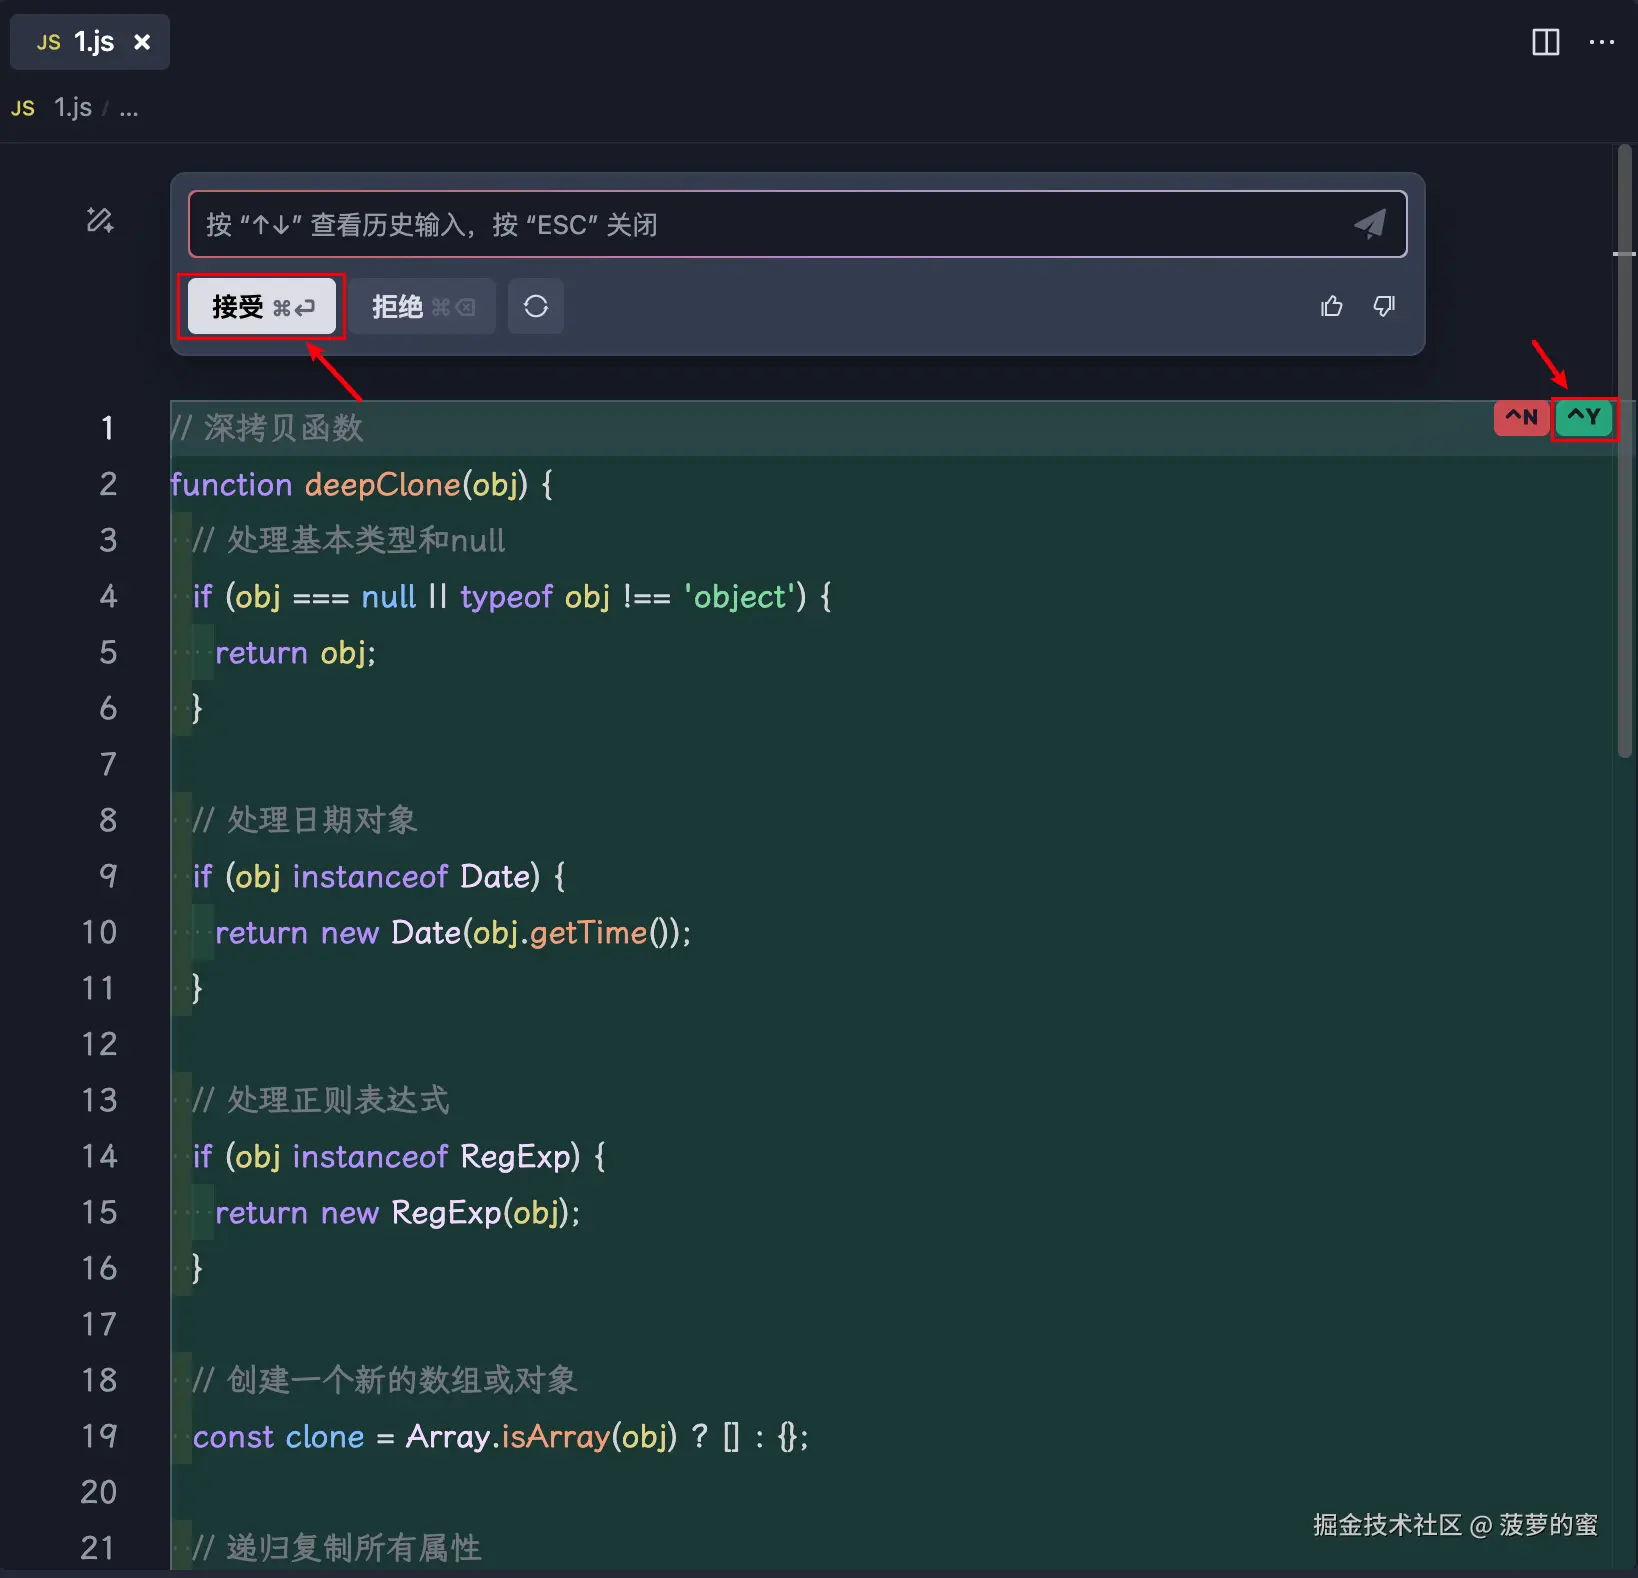Screen dimensions: 1638x1578
Task: Click the 'return obj;' statement
Action: point(295,653)
